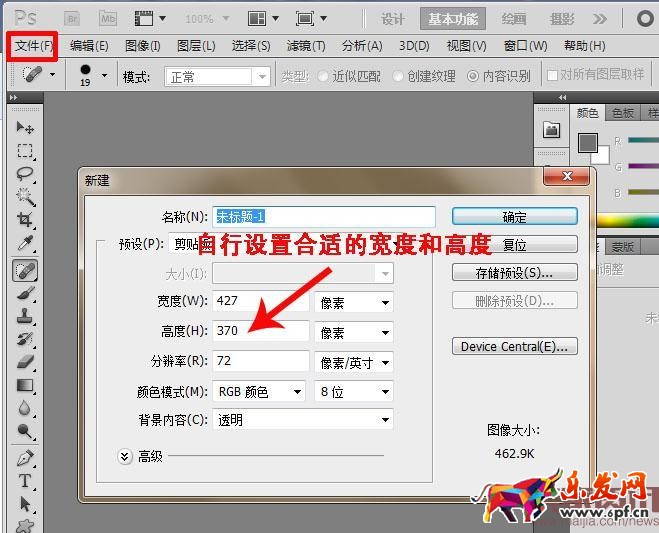
Task: Adjust the R color slider
Action: pos(643,140)
